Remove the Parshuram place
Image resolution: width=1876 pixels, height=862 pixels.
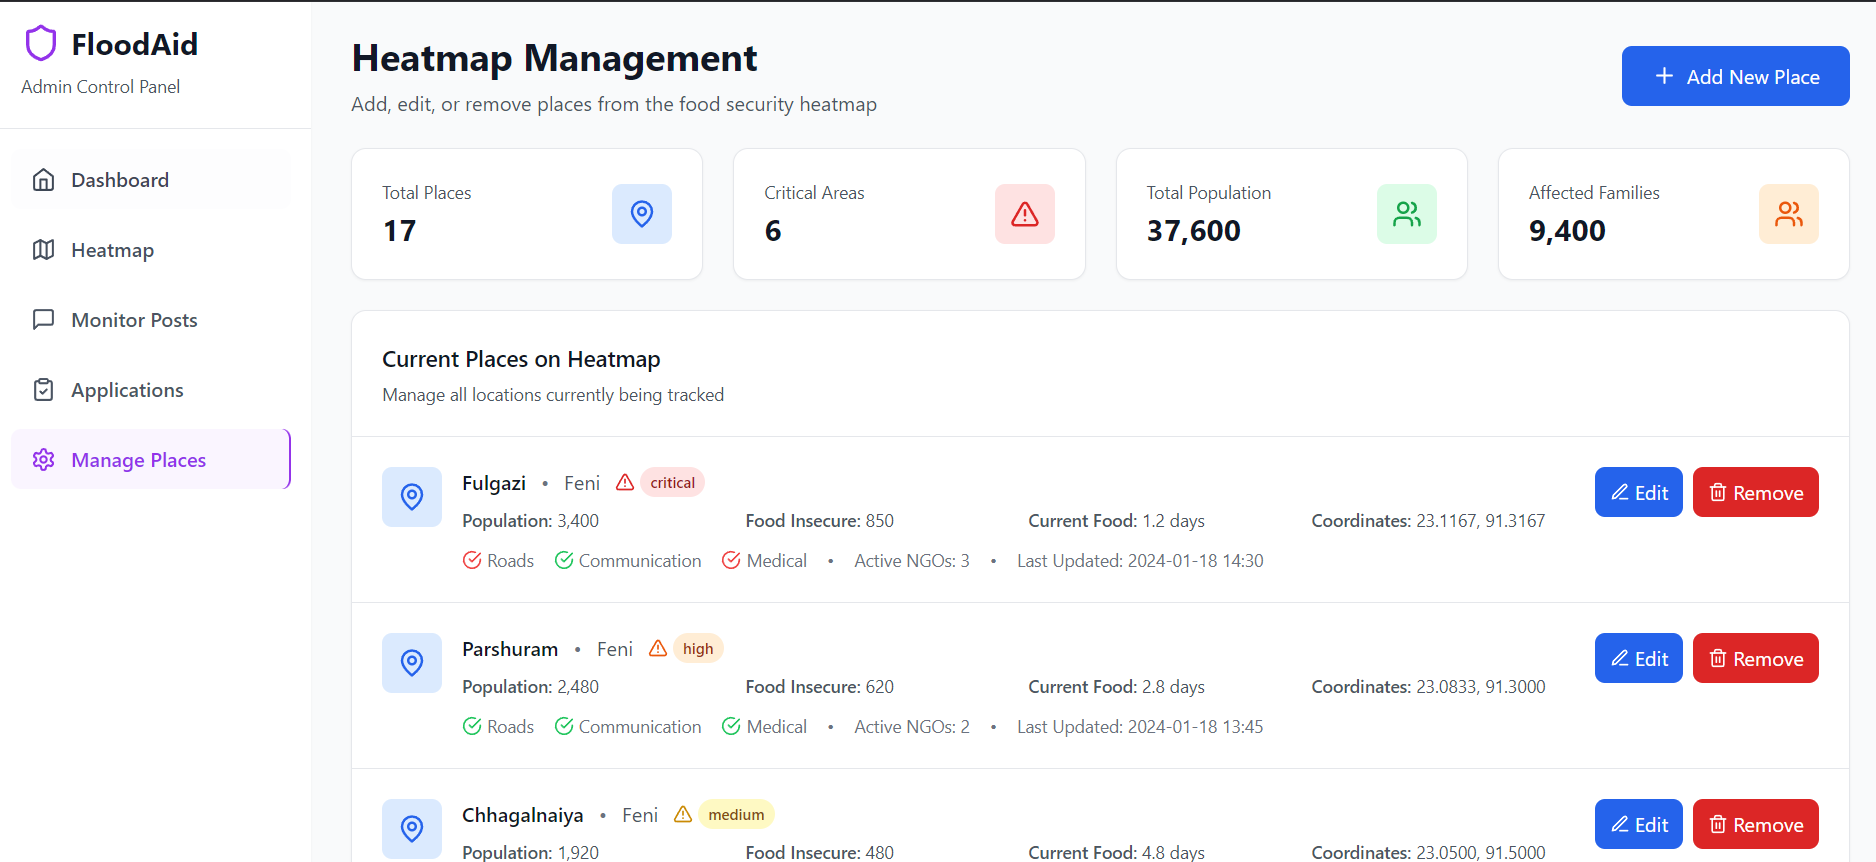[1755, 658]
